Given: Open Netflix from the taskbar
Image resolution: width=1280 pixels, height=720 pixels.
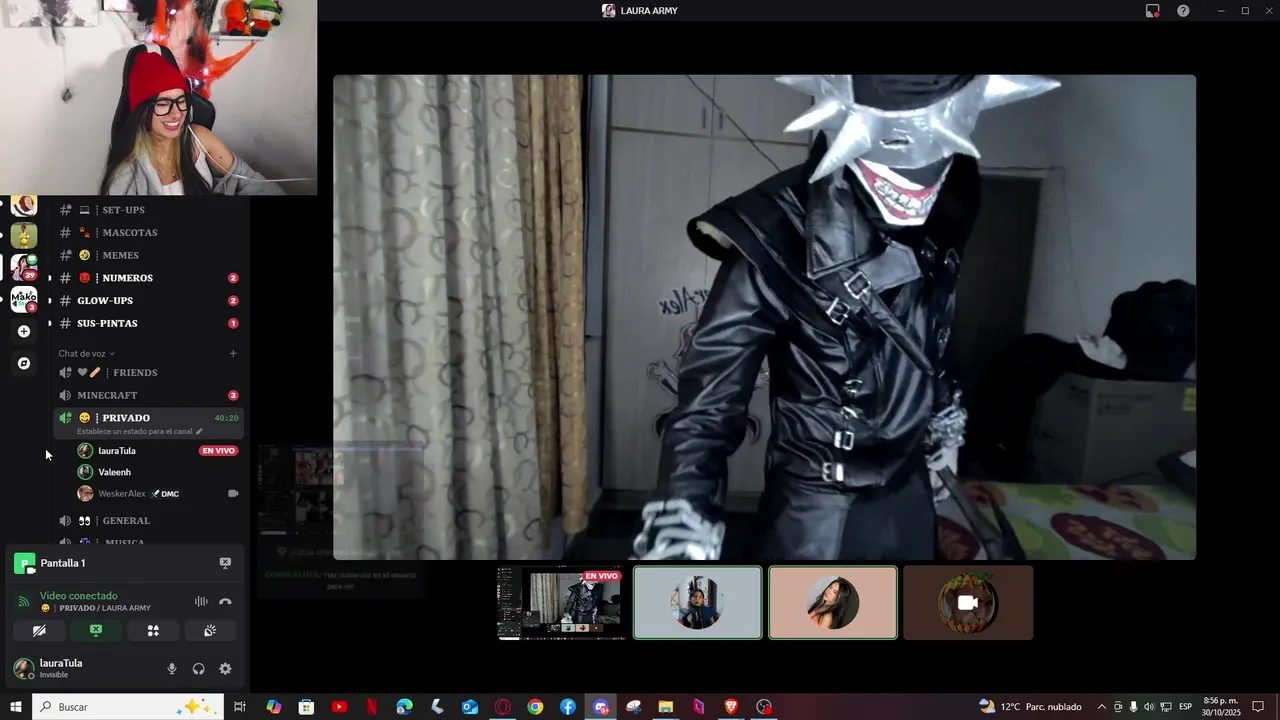Looking at the screenshot, I should click(x=372, y=707).
